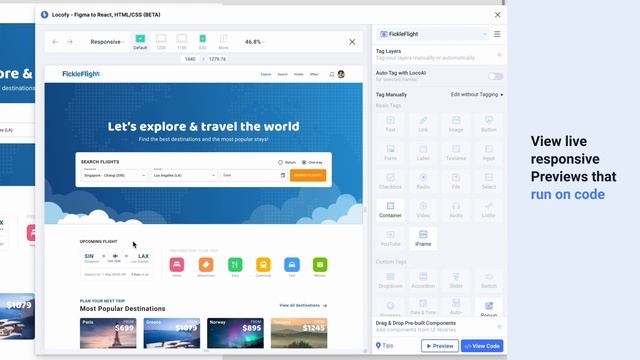Open the Paris $699 destination card

(x=108, y=333)
